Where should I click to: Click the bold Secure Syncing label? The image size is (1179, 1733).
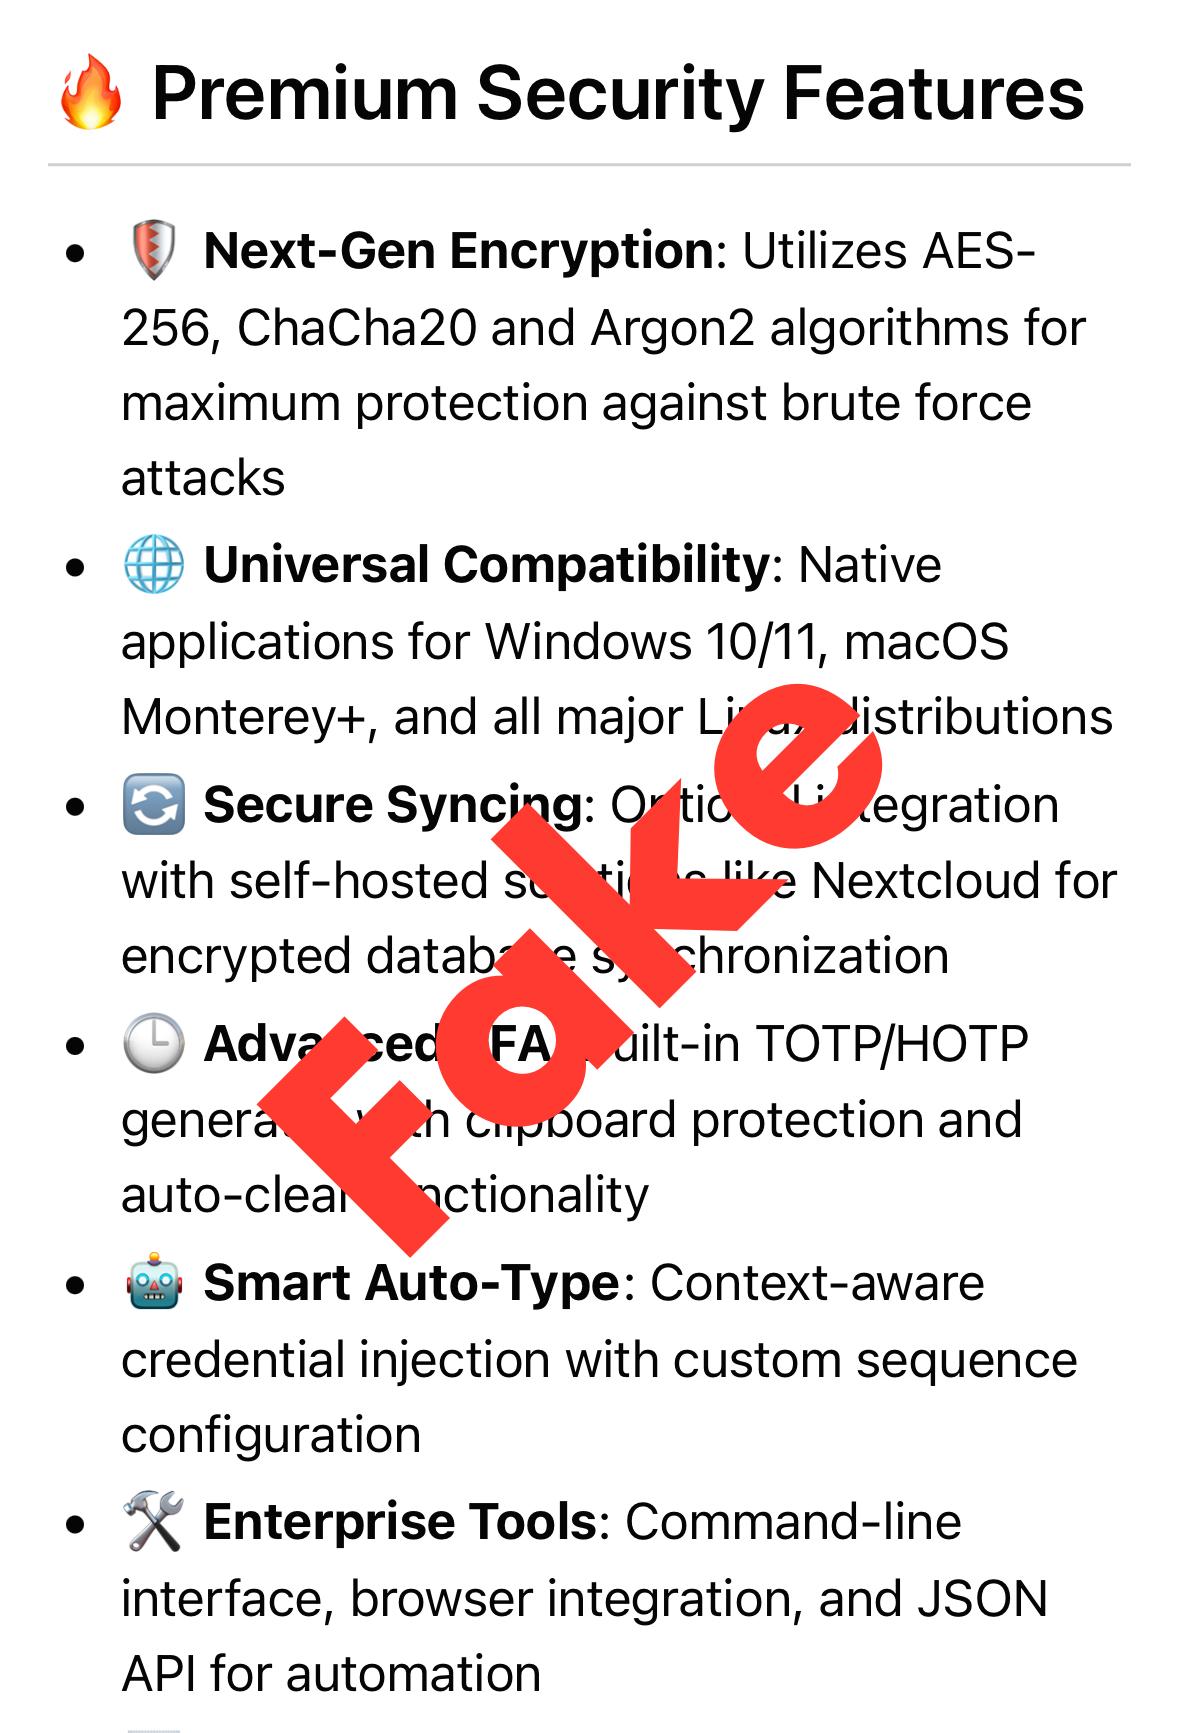coord(392,805)
